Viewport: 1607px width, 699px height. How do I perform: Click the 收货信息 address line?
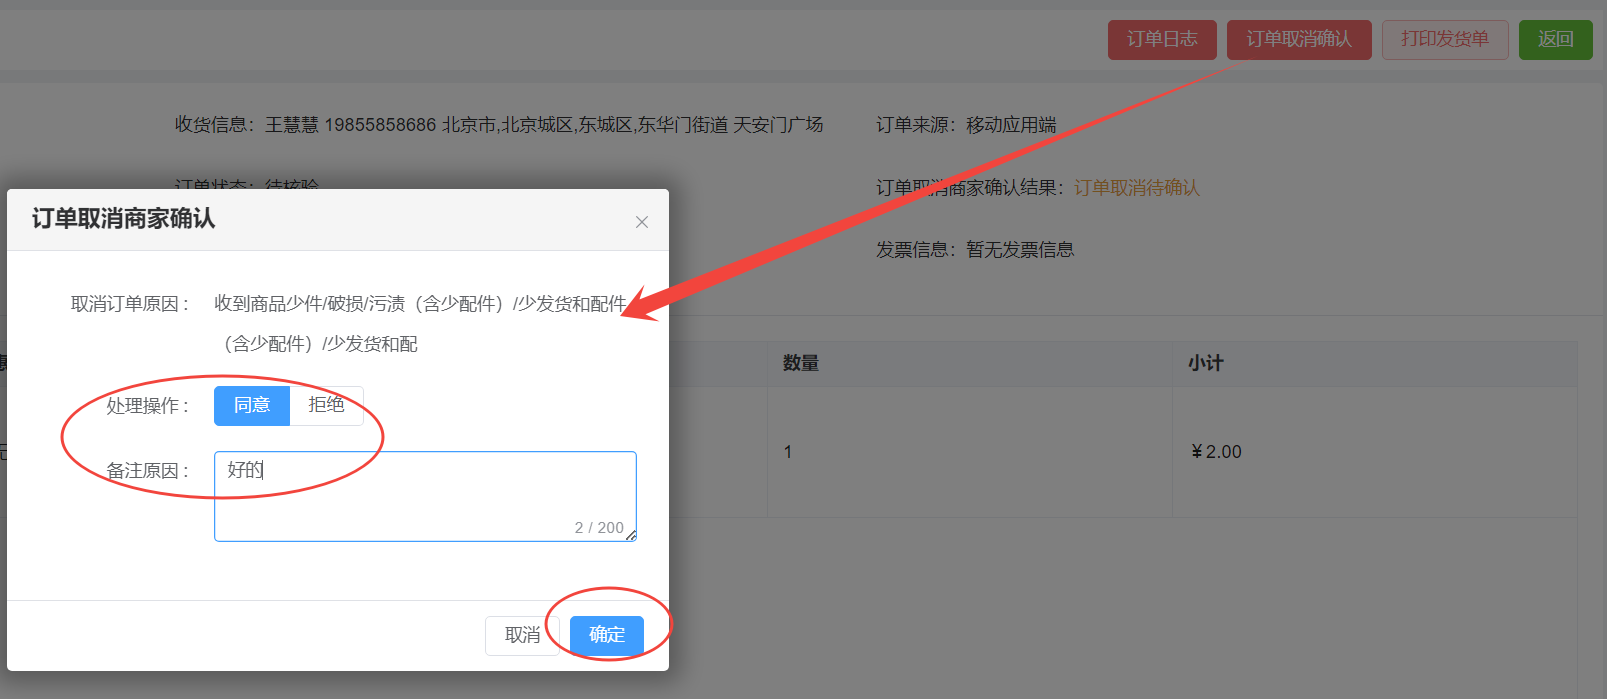(x=499, y=125)
